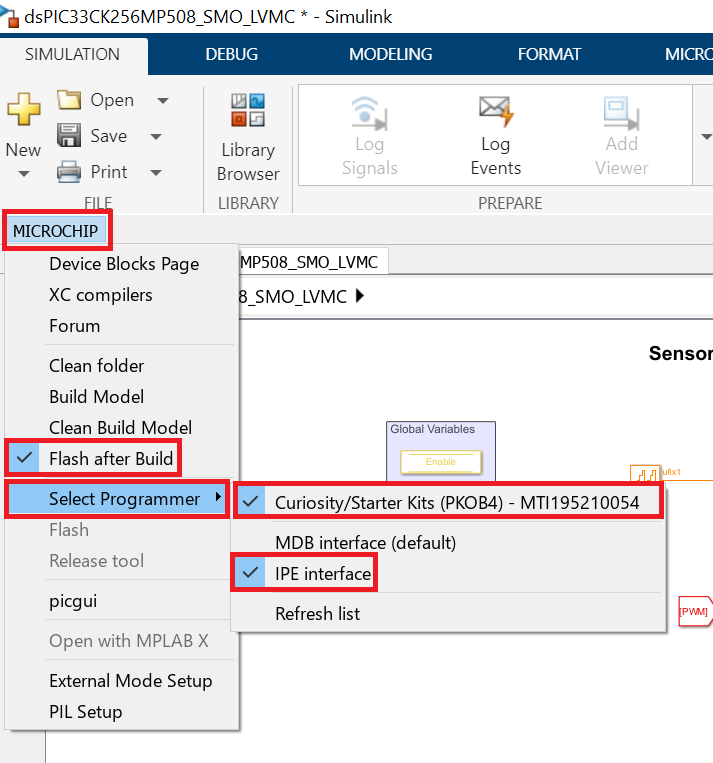Image resolution: width=713 pixels, height=763 pixels.
Task: Choose Device Blocks Page menu item
Action: [x=124, y=264]
